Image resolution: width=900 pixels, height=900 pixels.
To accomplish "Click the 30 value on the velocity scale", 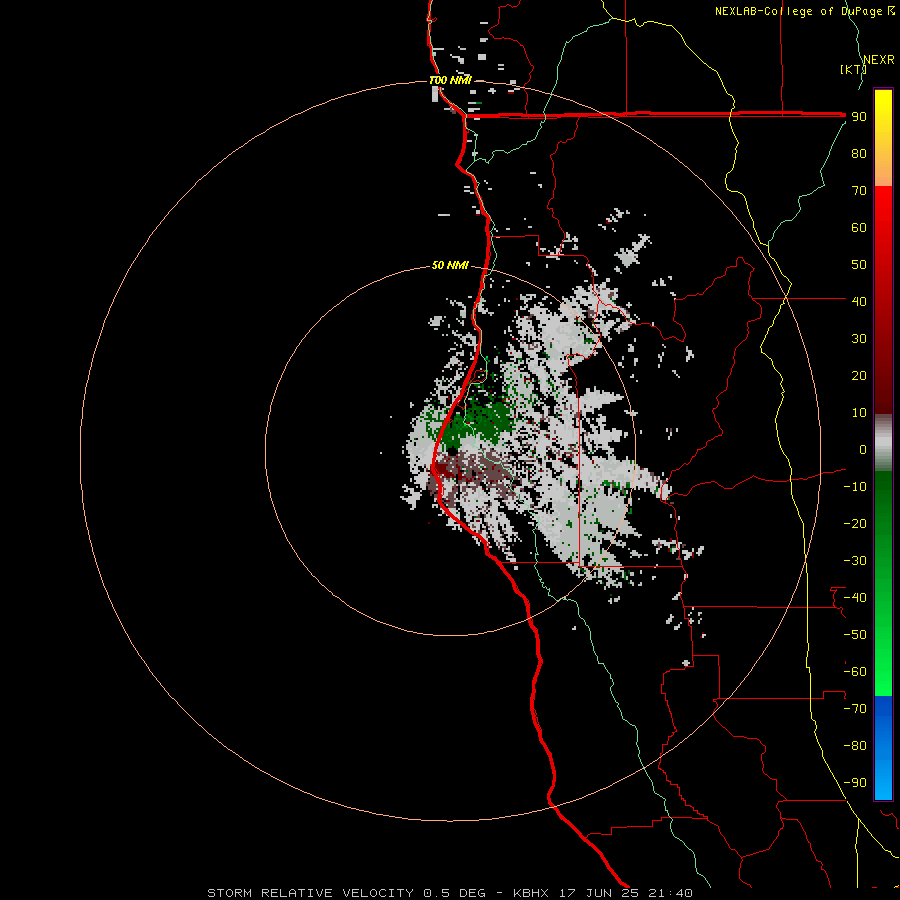I will click(859, 339).
